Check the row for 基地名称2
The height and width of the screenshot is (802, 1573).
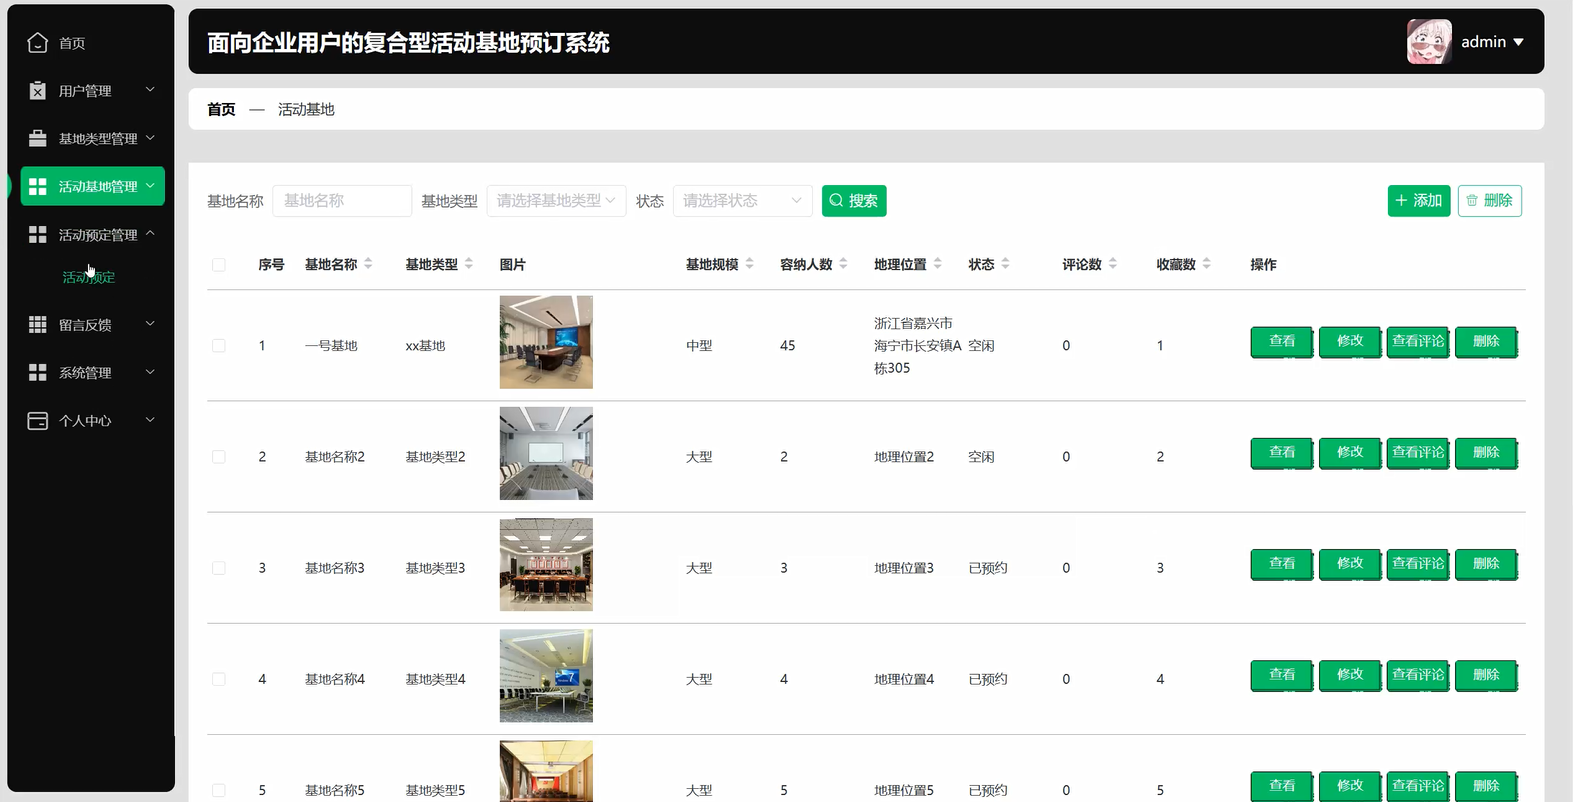pos(219,457)
